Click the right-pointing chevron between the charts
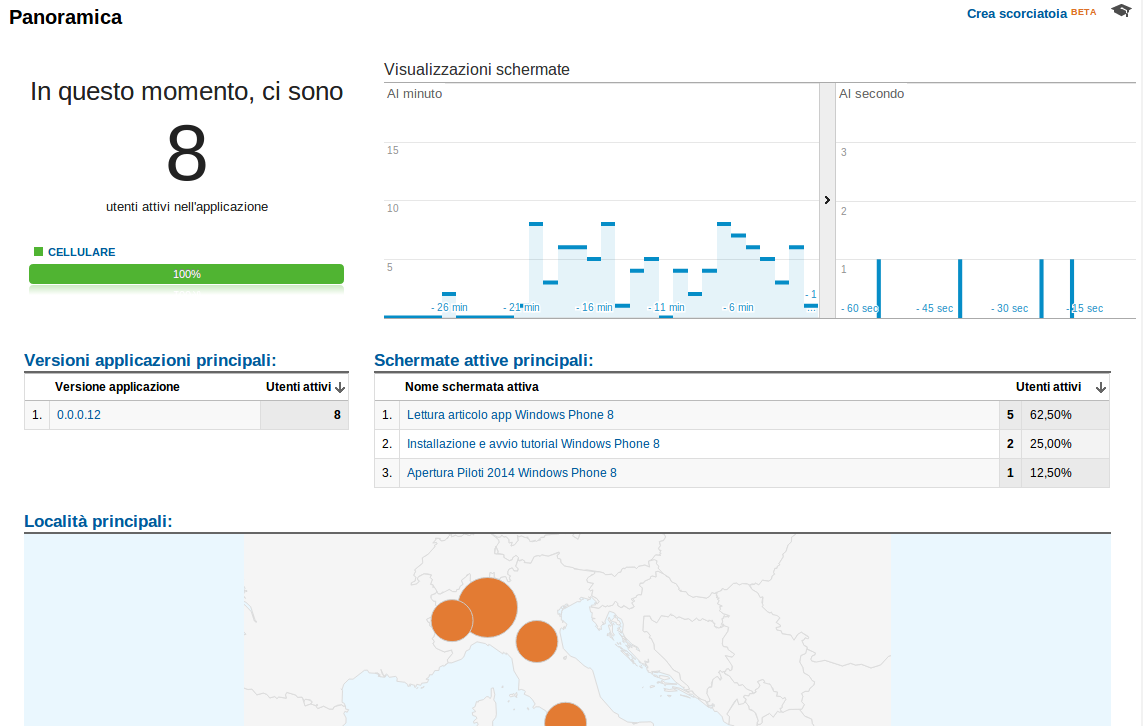 pyautogui.click(x=827, y=200)
